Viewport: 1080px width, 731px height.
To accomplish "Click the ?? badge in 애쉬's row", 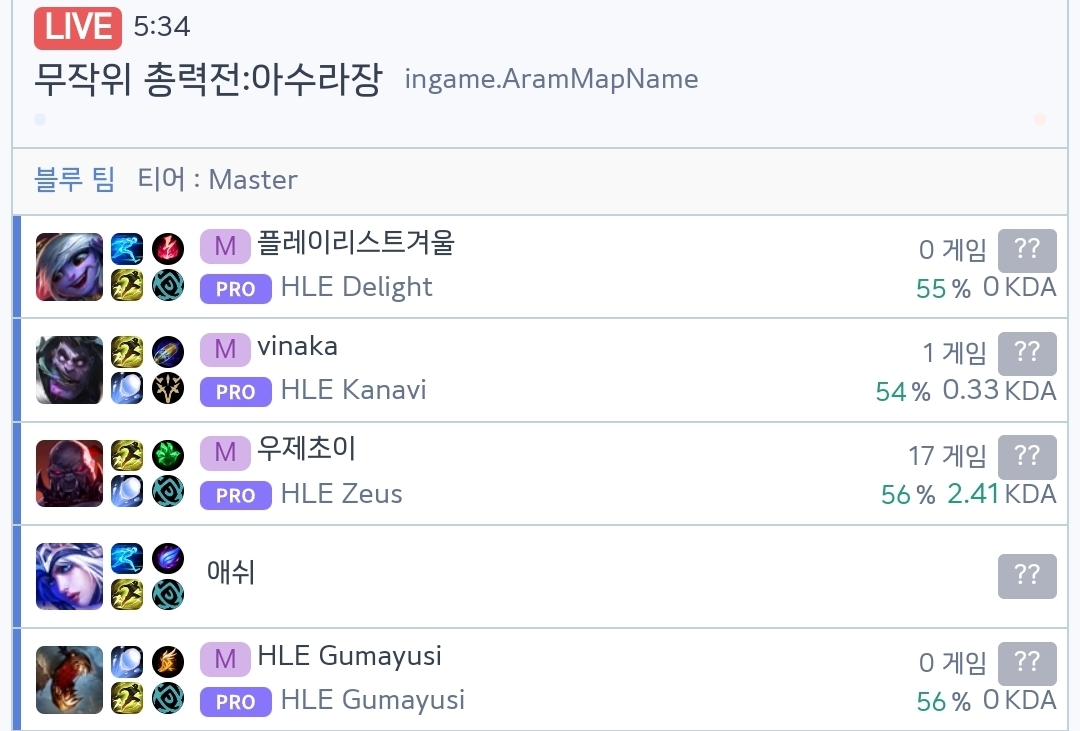I will point(1027,576).
